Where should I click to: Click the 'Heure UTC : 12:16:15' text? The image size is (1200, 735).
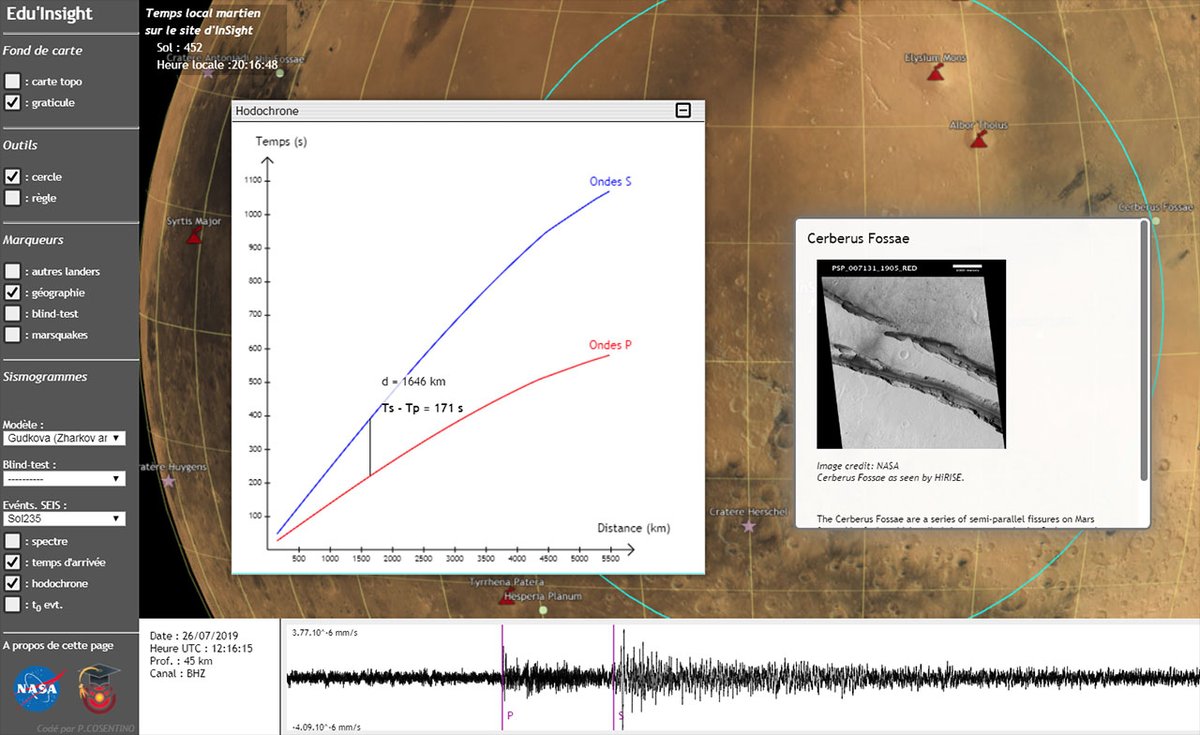tap(201, 649)
